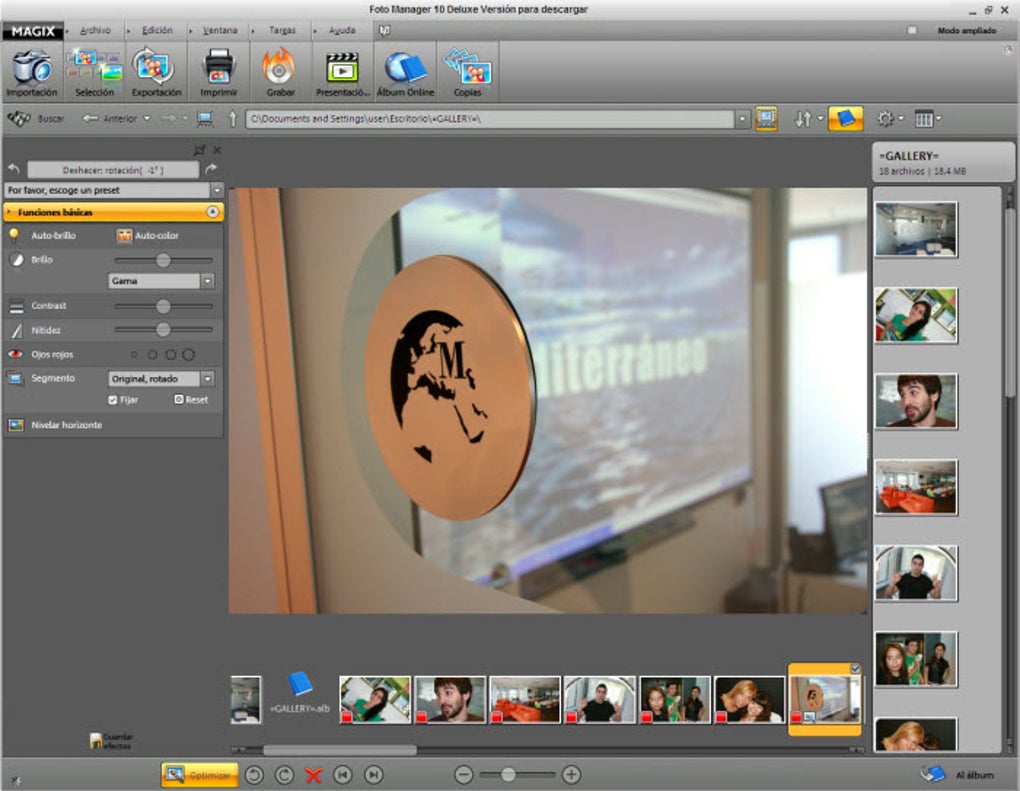Open the GALLERY.alb album file
This screenshot has height=791, width=1020.
tap(300, 694)
